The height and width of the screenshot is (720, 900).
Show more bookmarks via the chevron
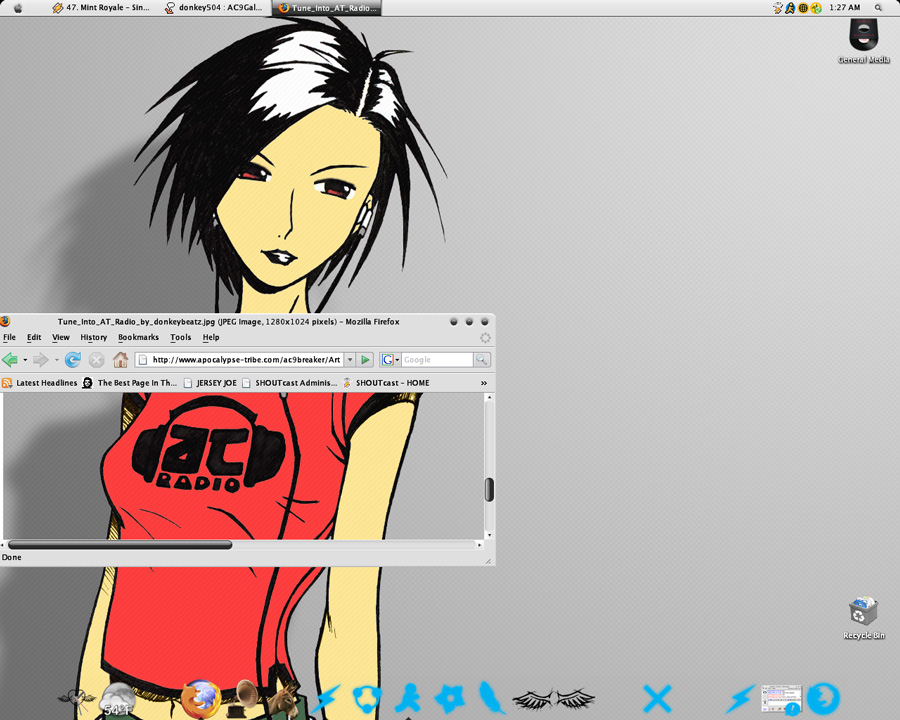click(x=484, y=383)
